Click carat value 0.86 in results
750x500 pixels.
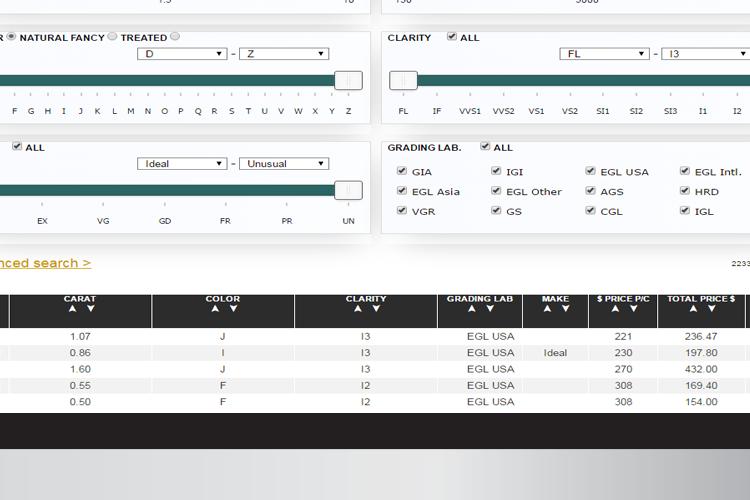[x=80, y=353]
